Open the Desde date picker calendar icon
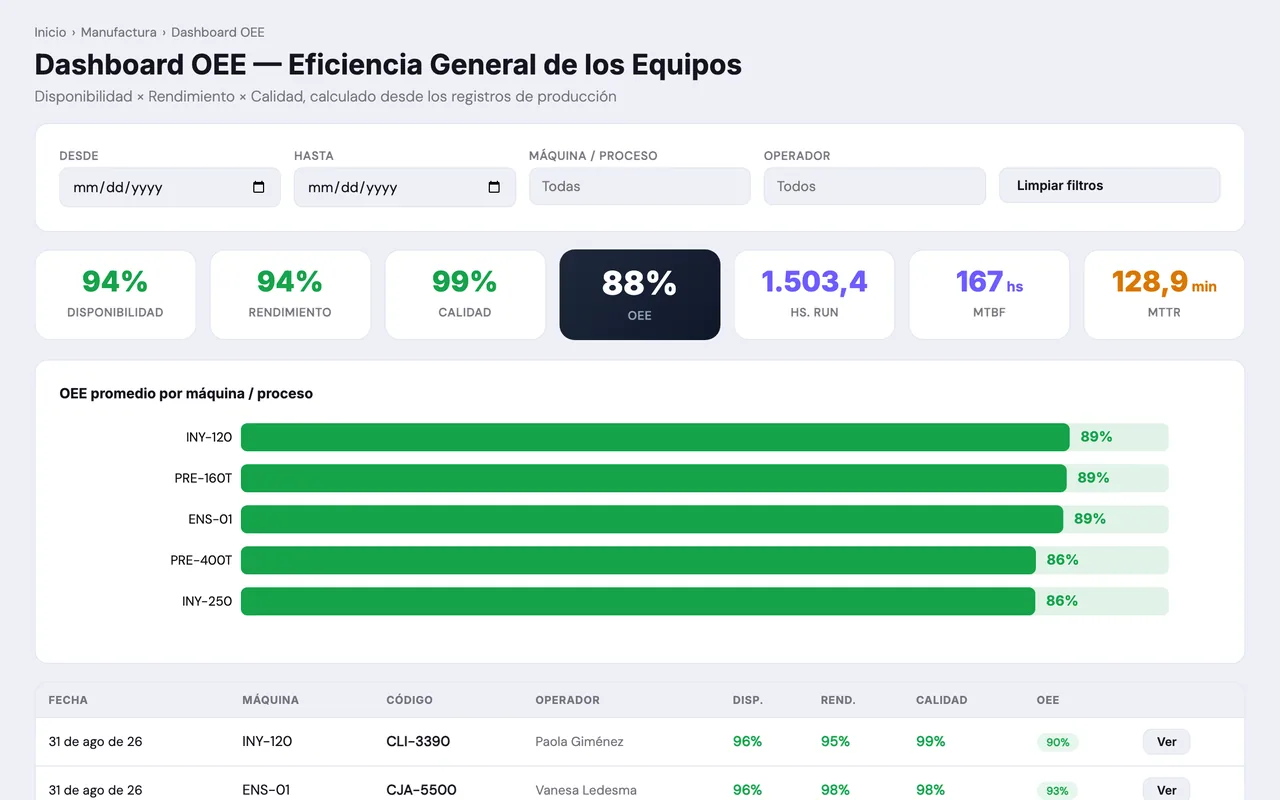Screen dimensions: 1280x800 click(x=259, y=187)
